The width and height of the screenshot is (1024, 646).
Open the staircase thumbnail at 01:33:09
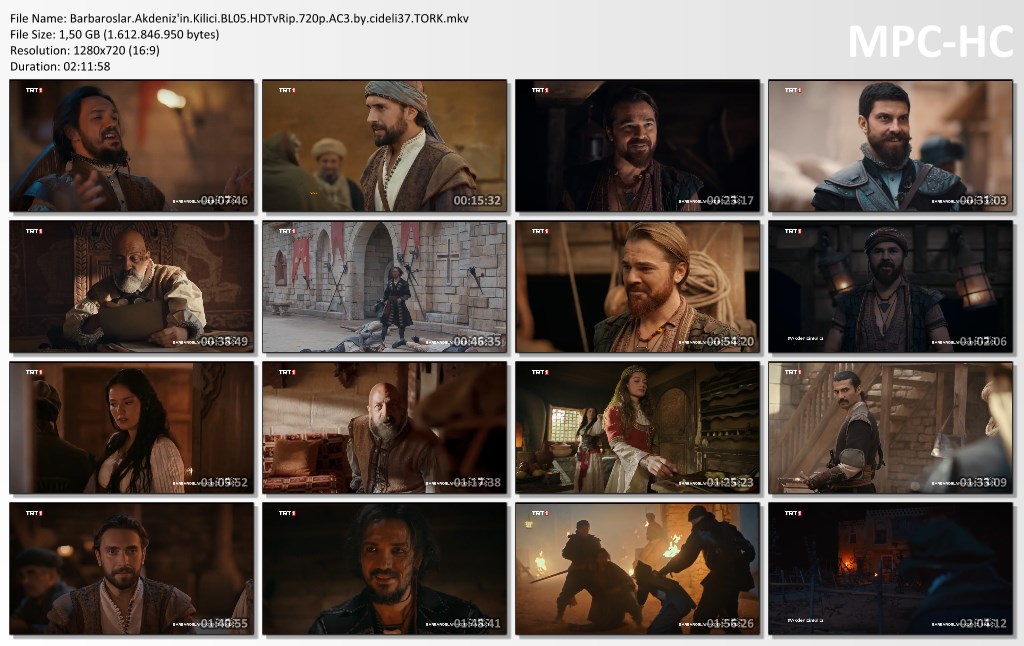(890, 428)
